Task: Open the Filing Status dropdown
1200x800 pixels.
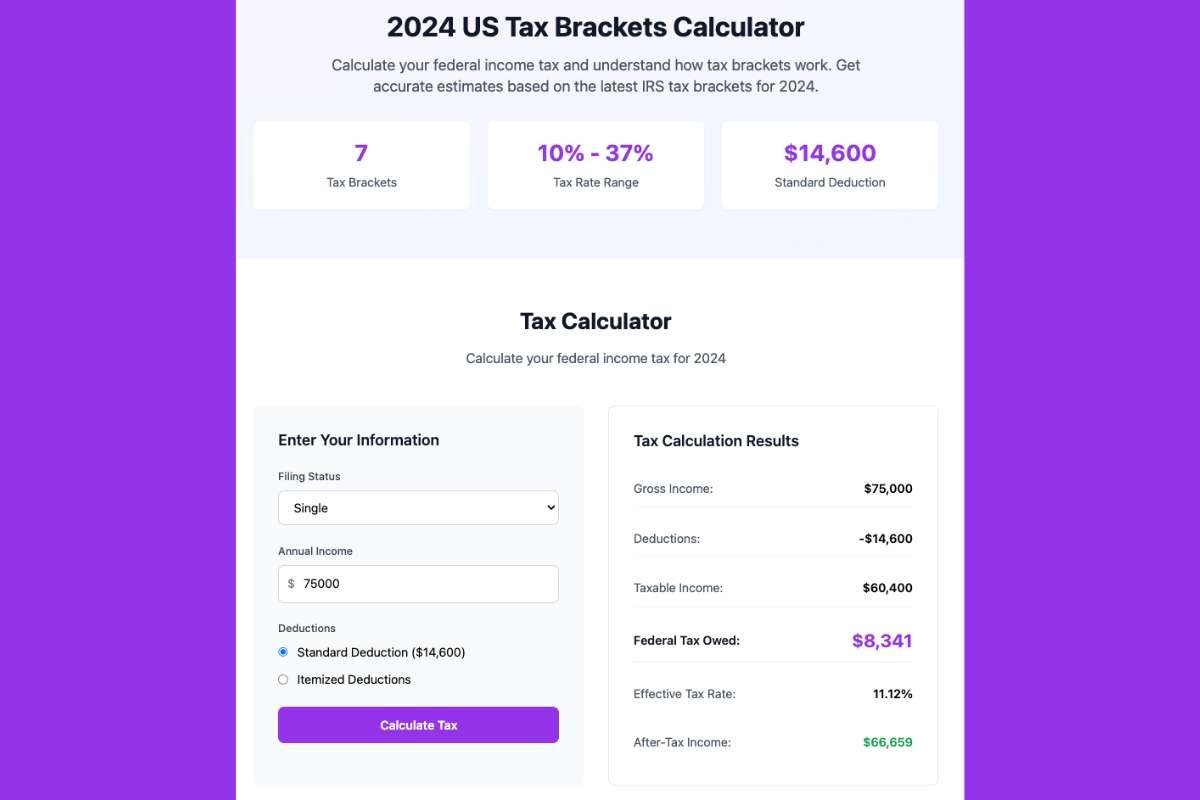Action: [417, 508]
